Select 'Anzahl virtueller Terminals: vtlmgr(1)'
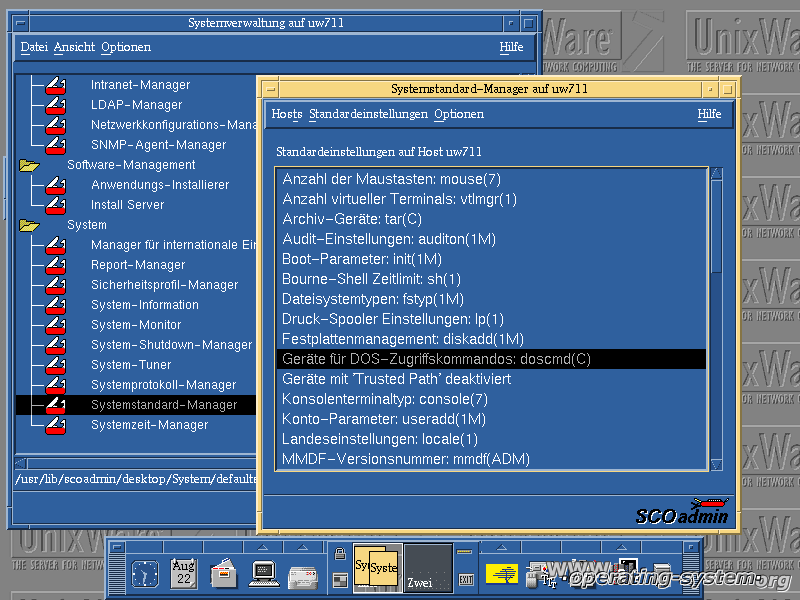The height and width of the screenshot is (600, 800). [491, 199]
